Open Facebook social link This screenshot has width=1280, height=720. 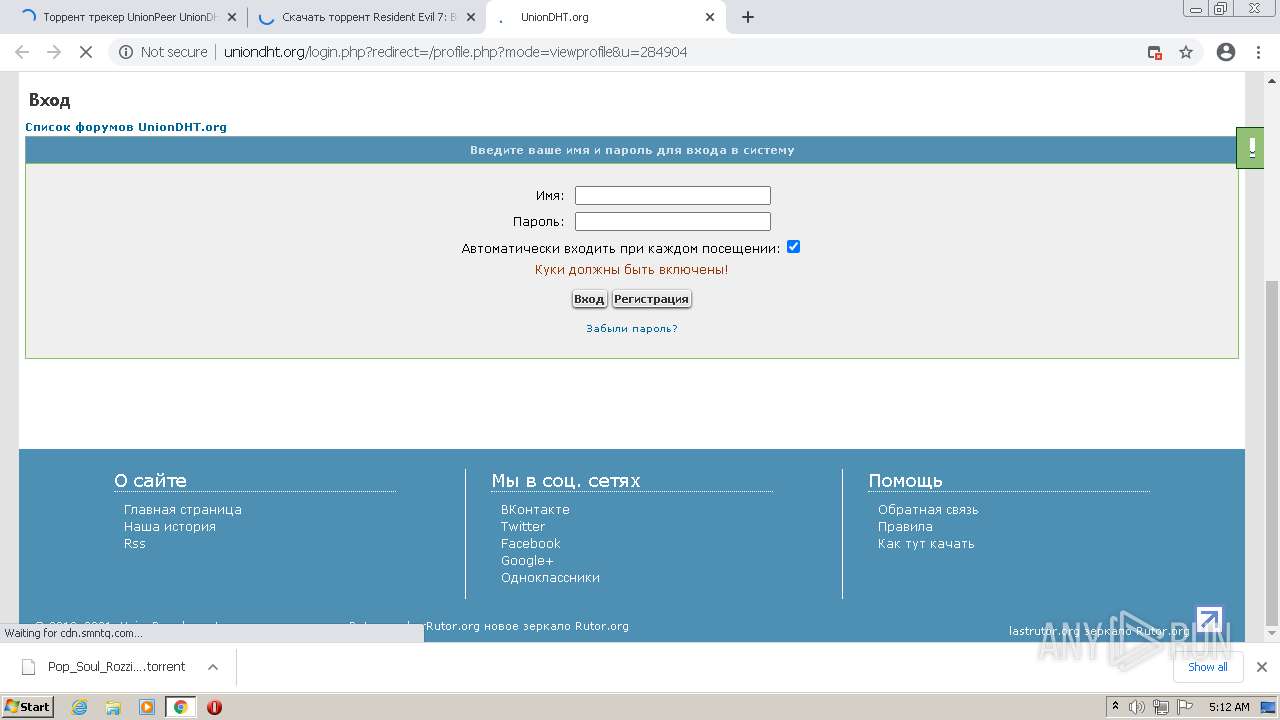point(531,544)
